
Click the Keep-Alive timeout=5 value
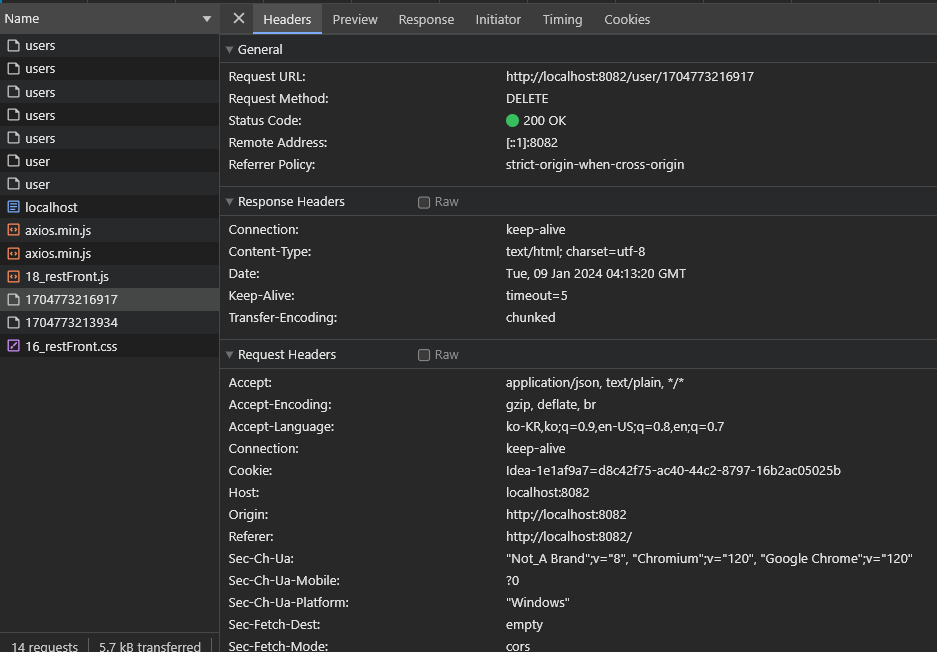click(537, 296)
